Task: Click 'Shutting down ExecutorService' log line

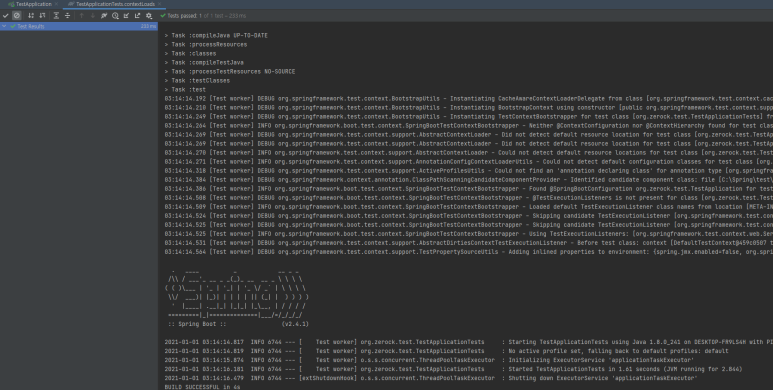Action: click(x=431, y=378)
